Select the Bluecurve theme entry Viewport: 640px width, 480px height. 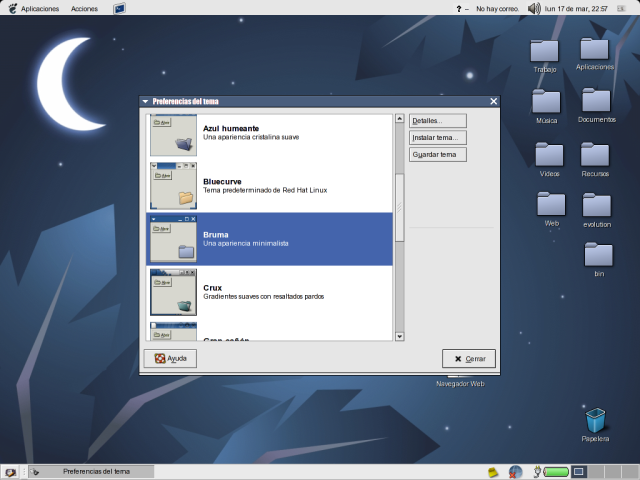[x=270, y=185]
